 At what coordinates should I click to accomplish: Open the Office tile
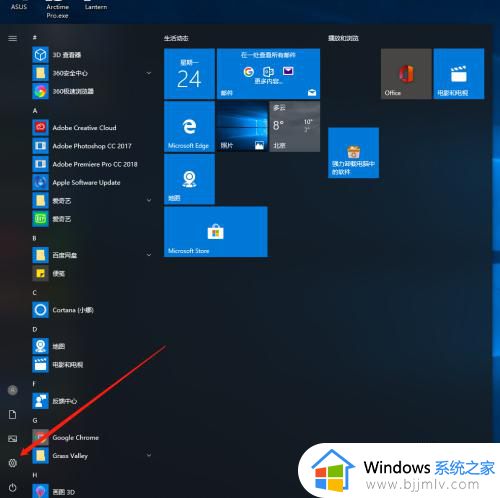[x=406, y=74]
